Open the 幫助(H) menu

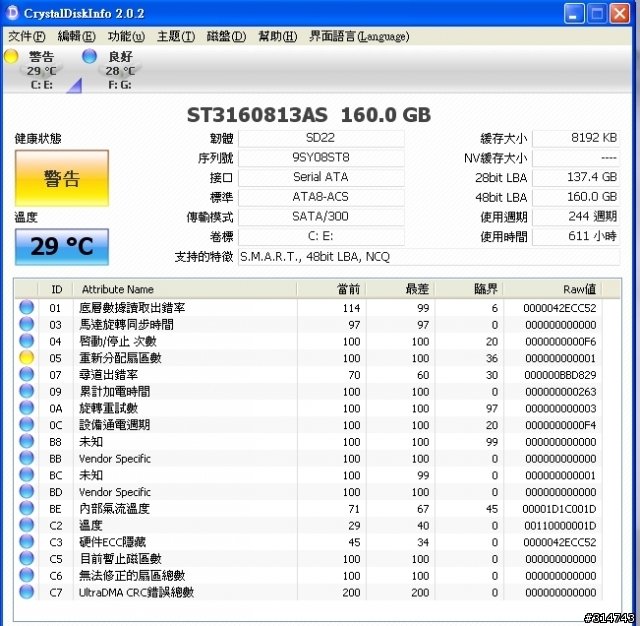click(278, 36)
